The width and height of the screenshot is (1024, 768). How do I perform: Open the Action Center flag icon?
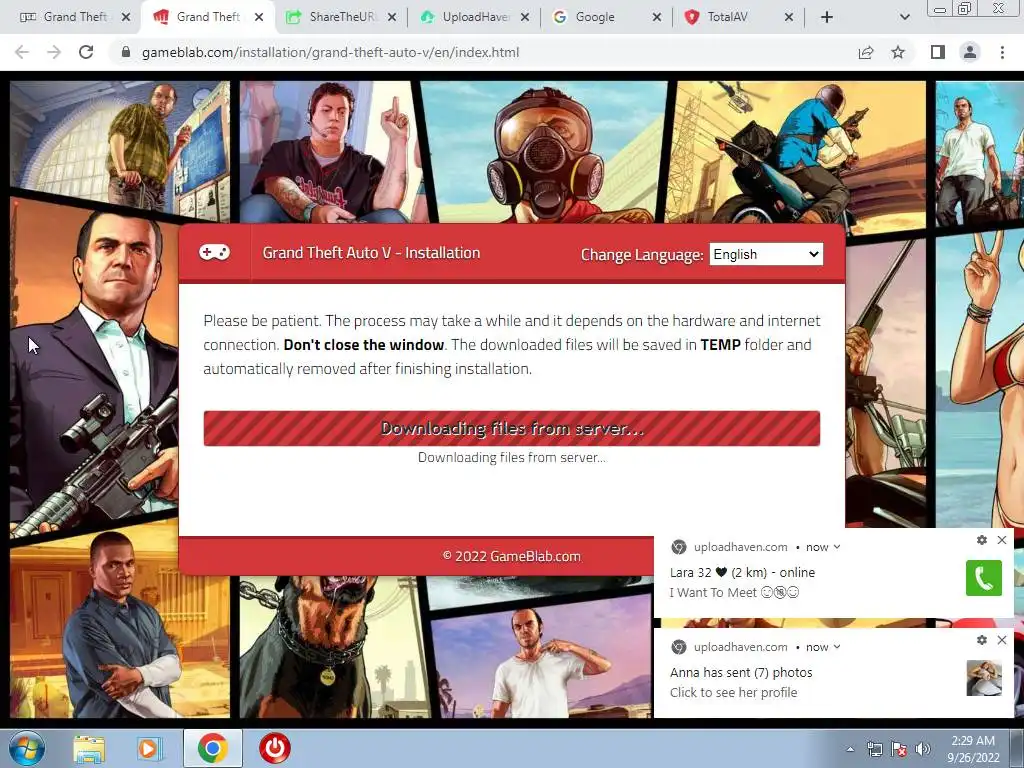[899, 749]
